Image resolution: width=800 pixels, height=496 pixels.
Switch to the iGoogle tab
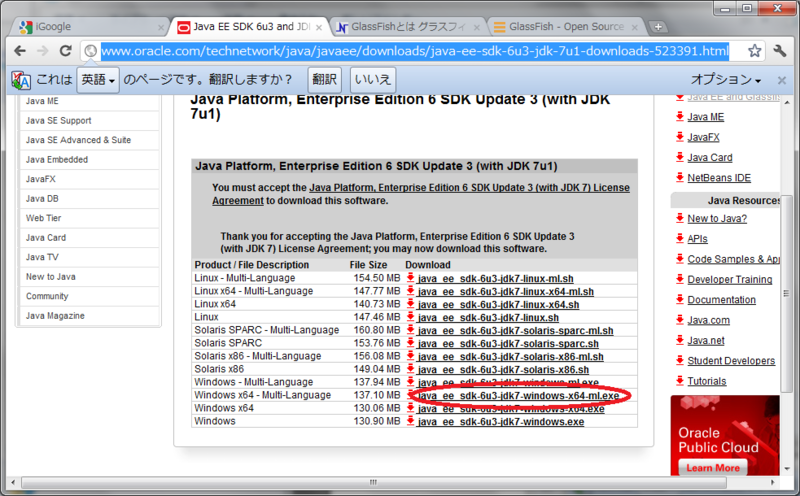(89, 27)
